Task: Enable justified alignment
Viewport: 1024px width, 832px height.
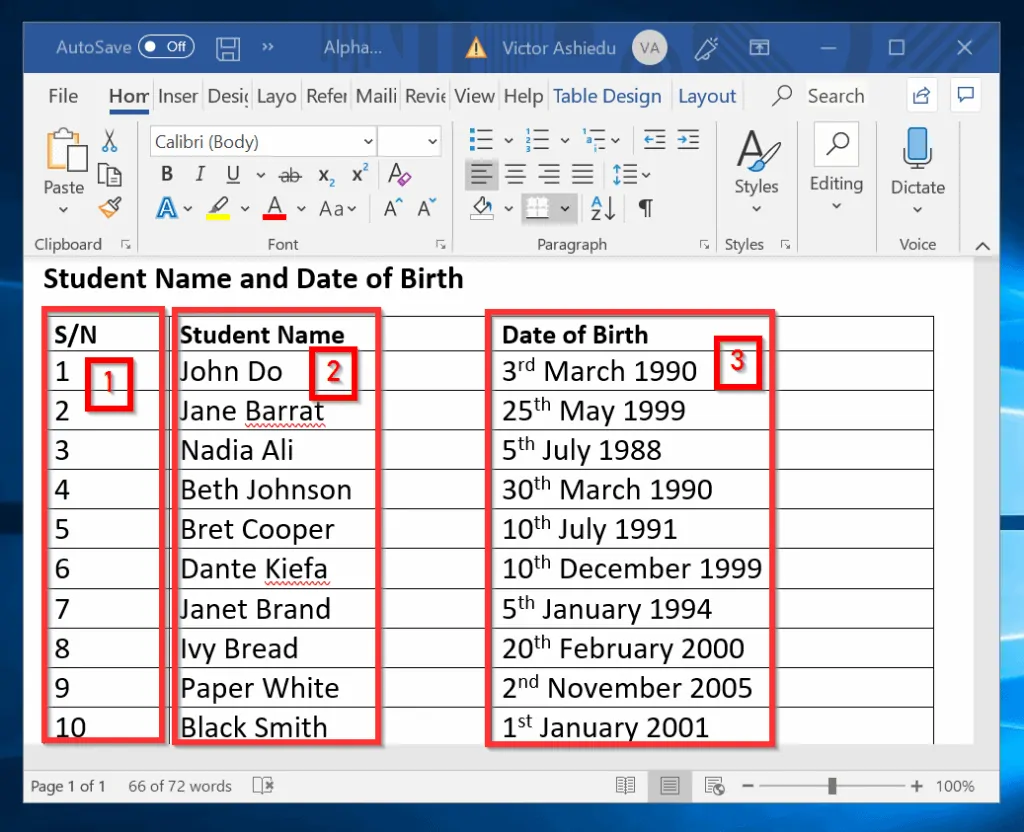Action: (x=583, y=173)
